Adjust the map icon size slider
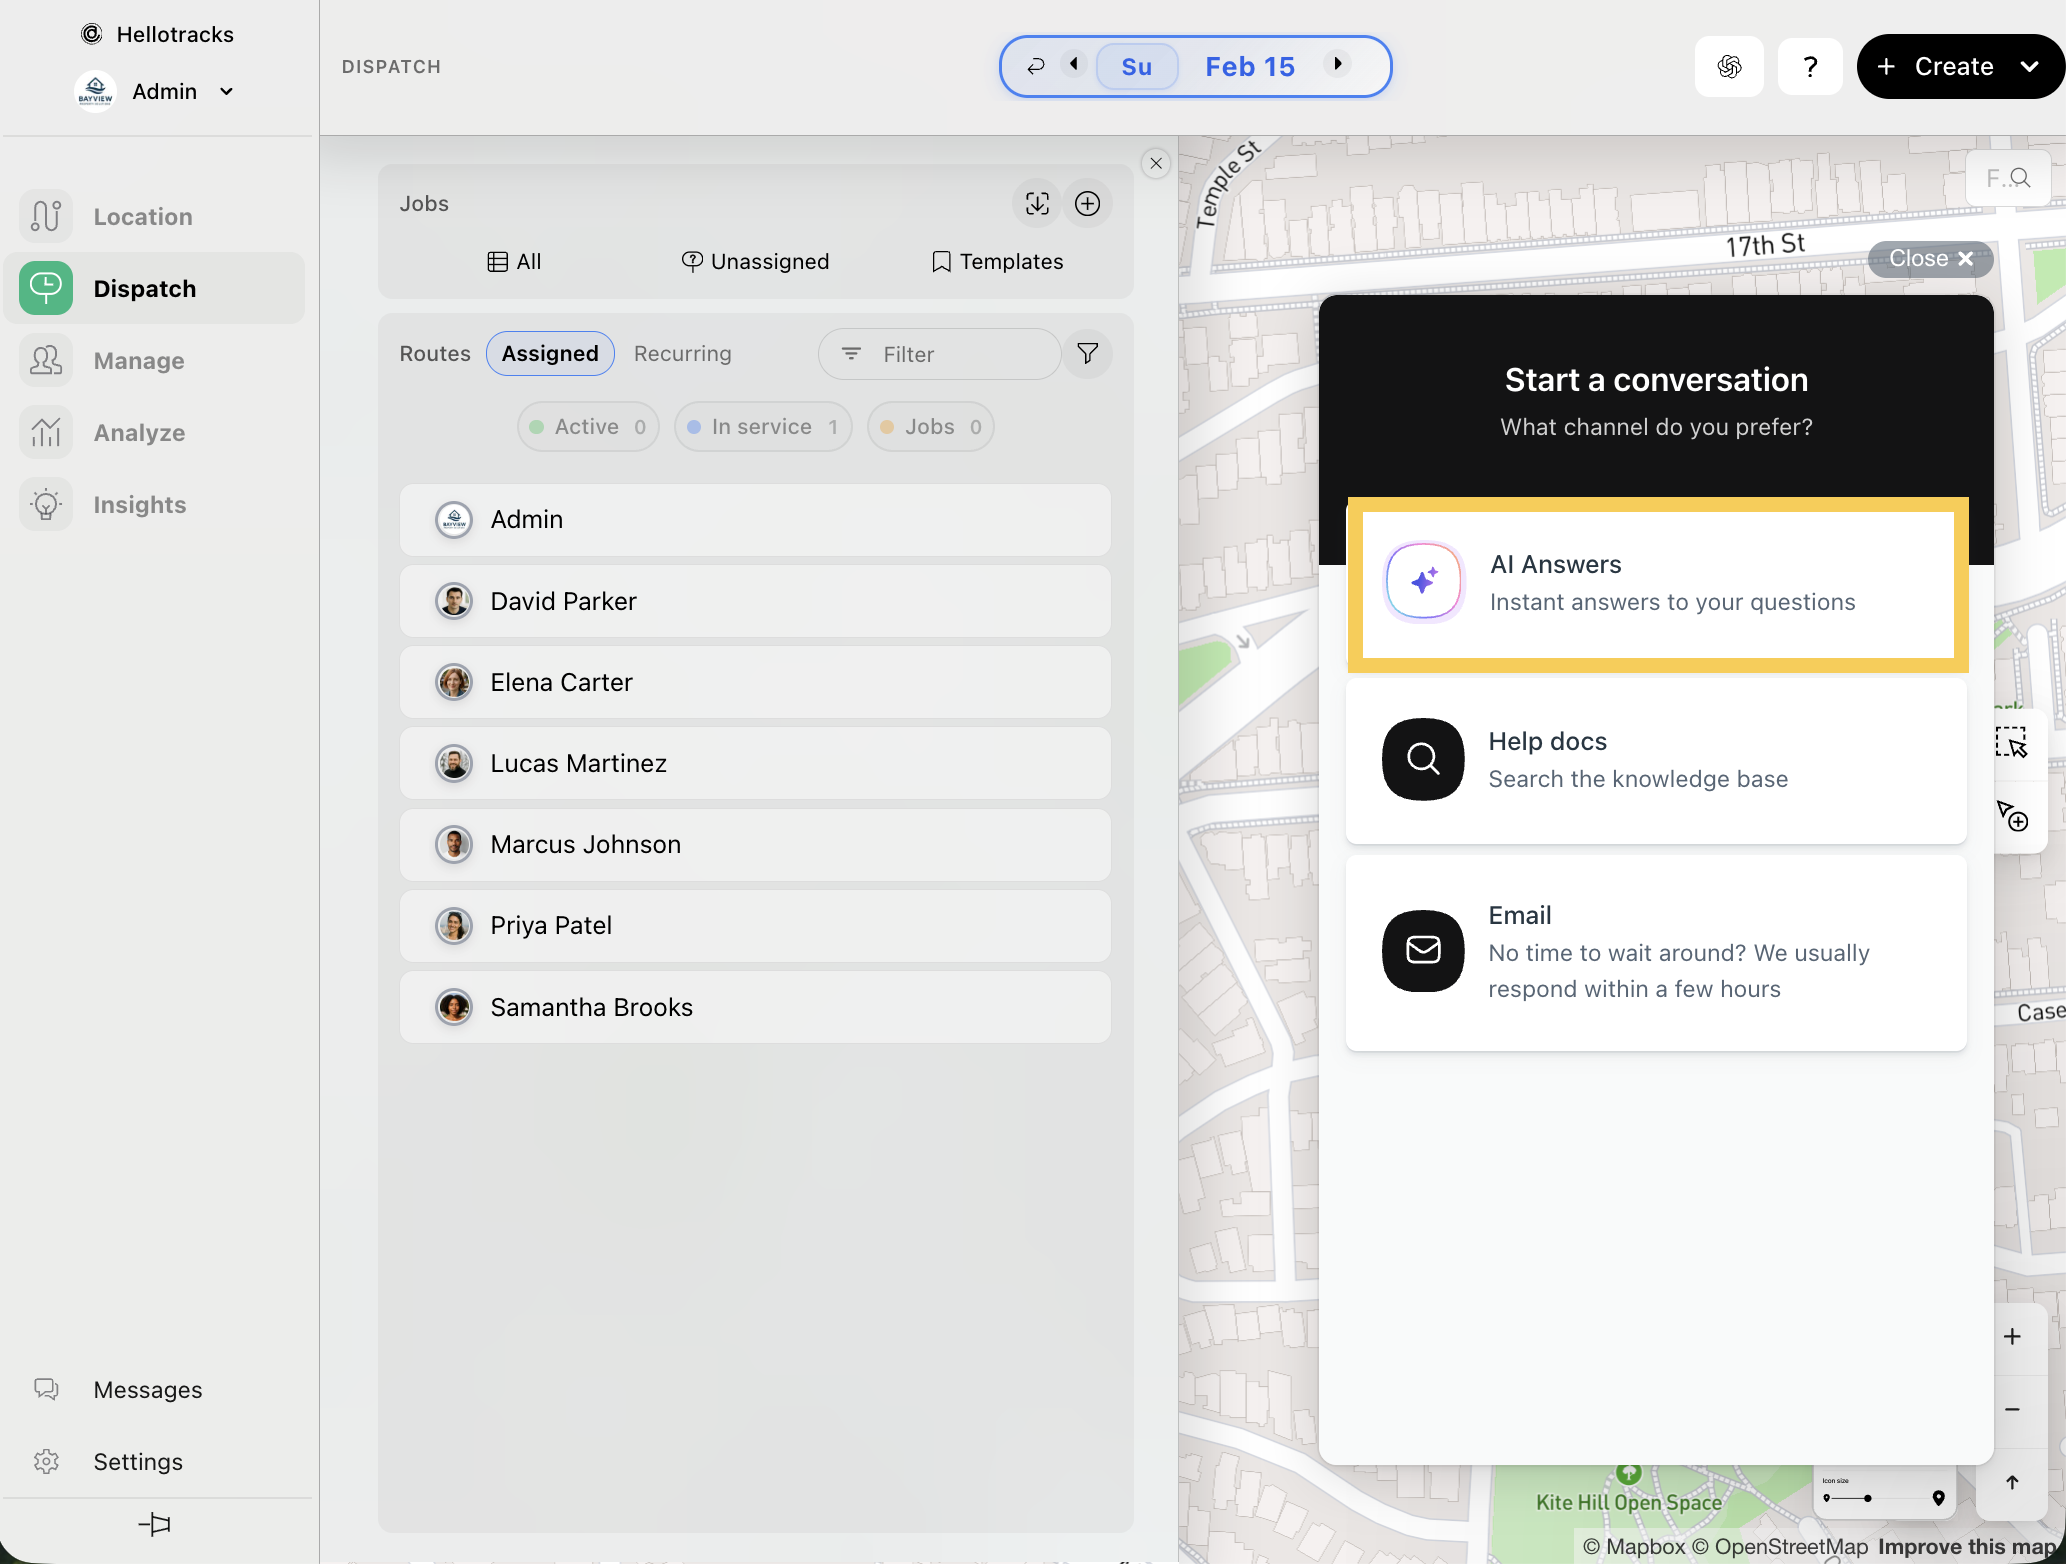Screen dimensions: 2066x1564 click(x=1866, y=1498)
